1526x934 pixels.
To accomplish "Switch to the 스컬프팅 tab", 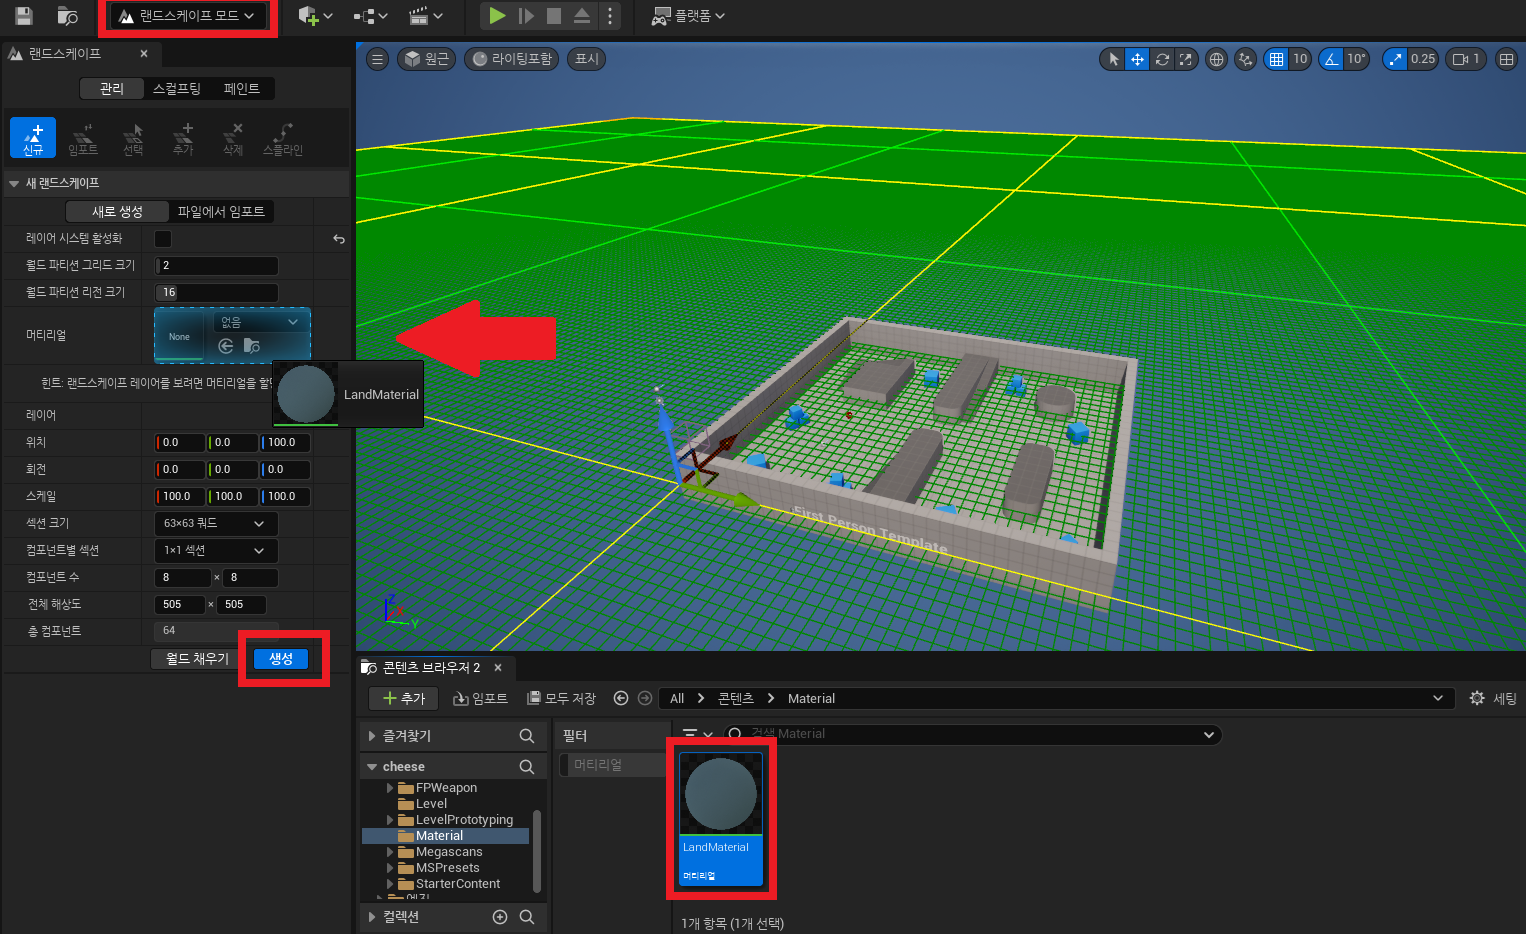I will (x=177, y=89).
